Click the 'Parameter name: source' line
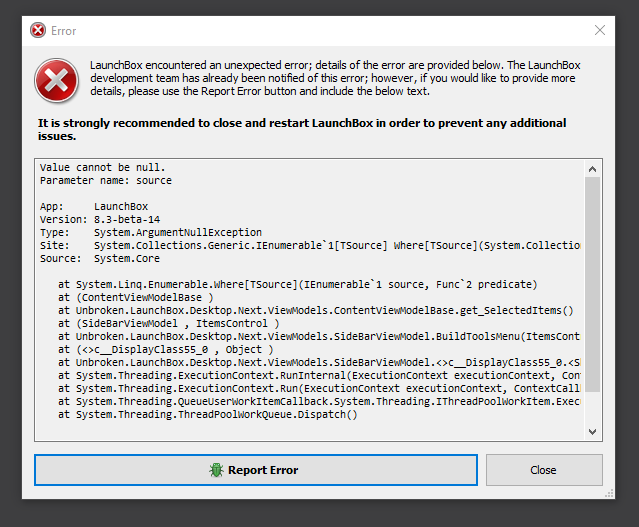This screenshot has height=527, width=639. (106, 180)
